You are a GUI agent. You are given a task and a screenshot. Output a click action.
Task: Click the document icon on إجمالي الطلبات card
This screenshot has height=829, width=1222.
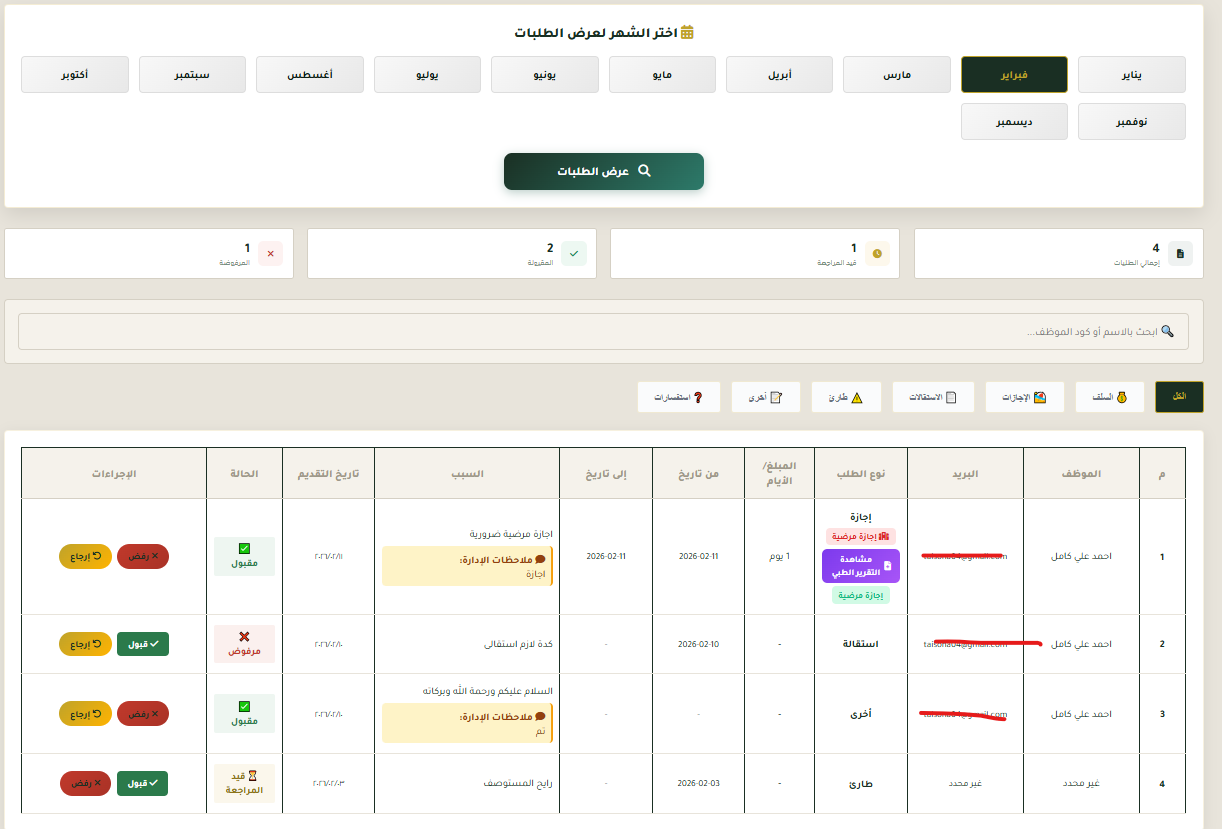click(x=1179, y=253)
